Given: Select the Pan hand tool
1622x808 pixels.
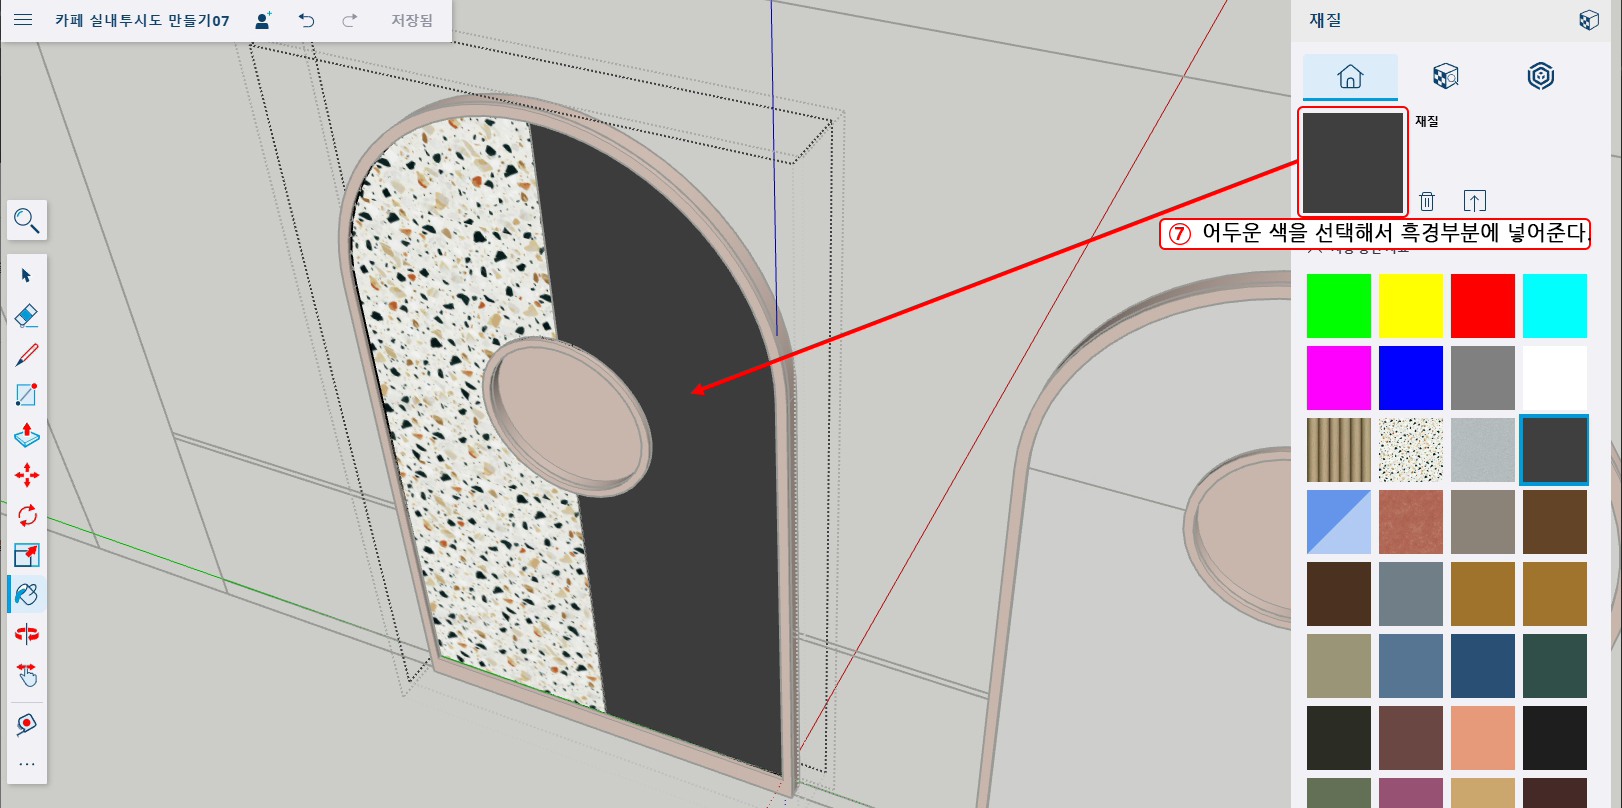Looking at the screenshot, I should pyautogui.click(x=27, y=675).
